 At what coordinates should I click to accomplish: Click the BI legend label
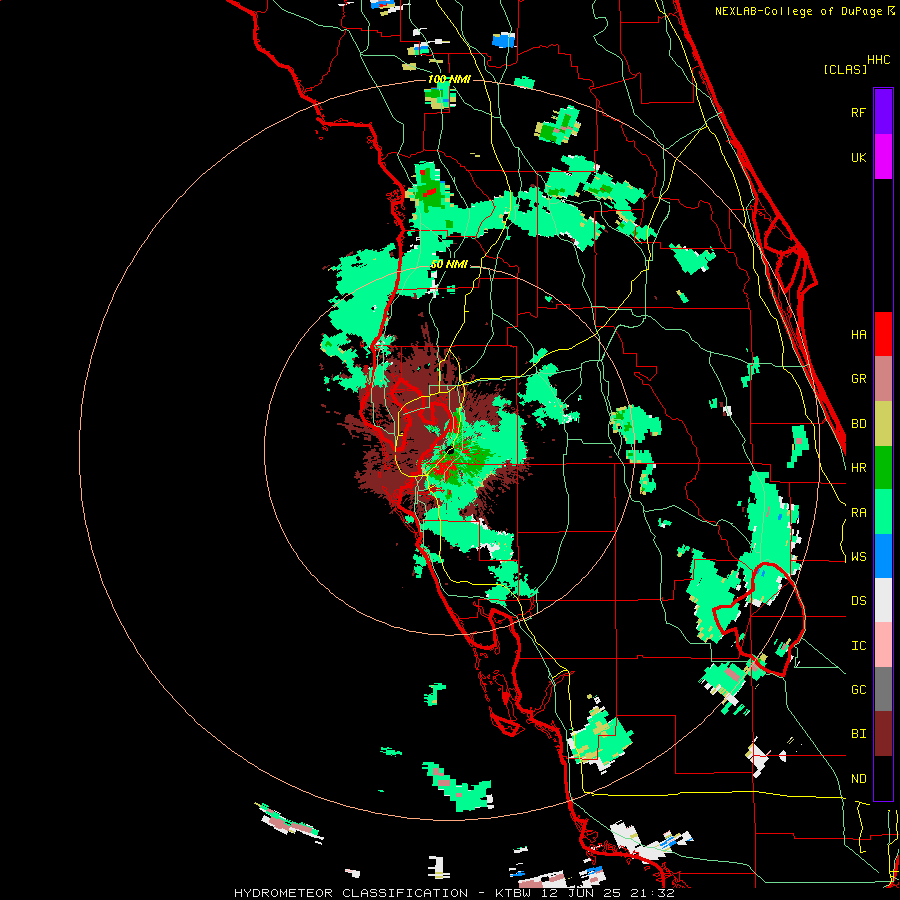pos(858,734)
